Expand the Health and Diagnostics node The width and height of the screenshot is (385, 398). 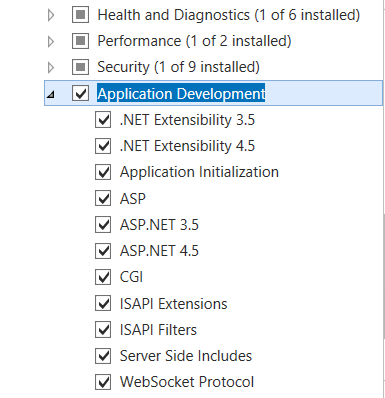[51, 15]
